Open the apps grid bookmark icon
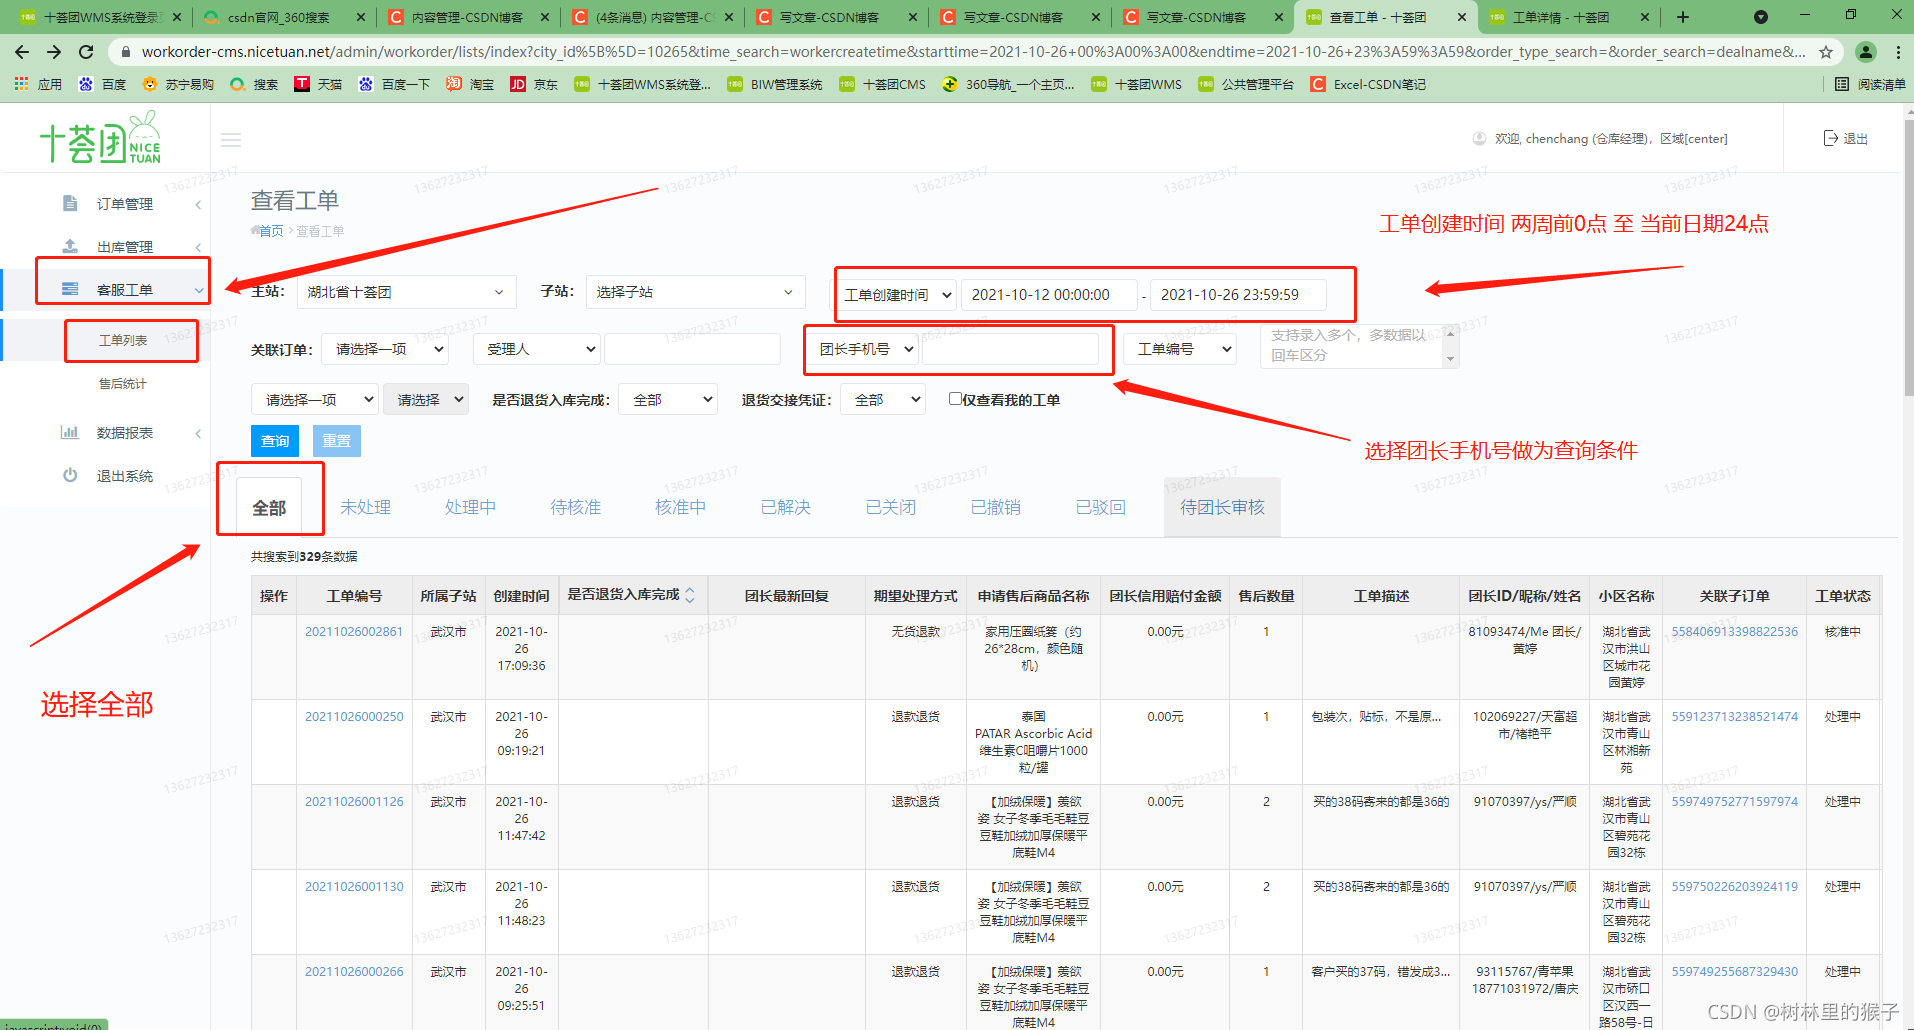This screenshot has height=1030, width=1914. click(x=21, y=84)
